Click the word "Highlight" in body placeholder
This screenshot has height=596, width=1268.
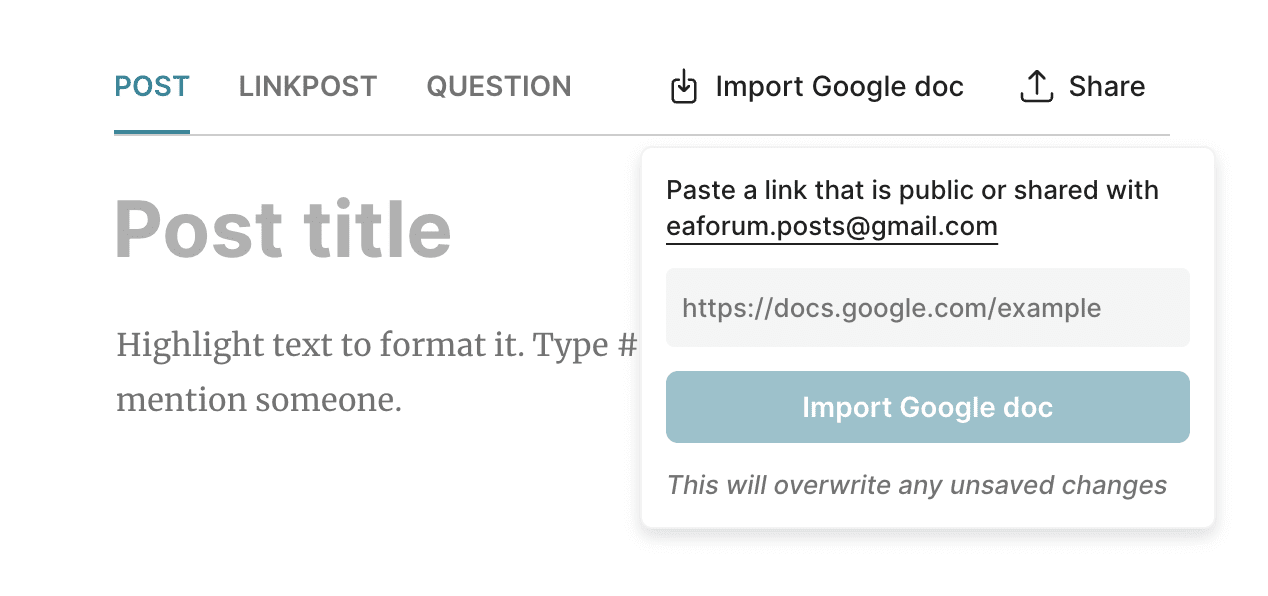[175, 346]
